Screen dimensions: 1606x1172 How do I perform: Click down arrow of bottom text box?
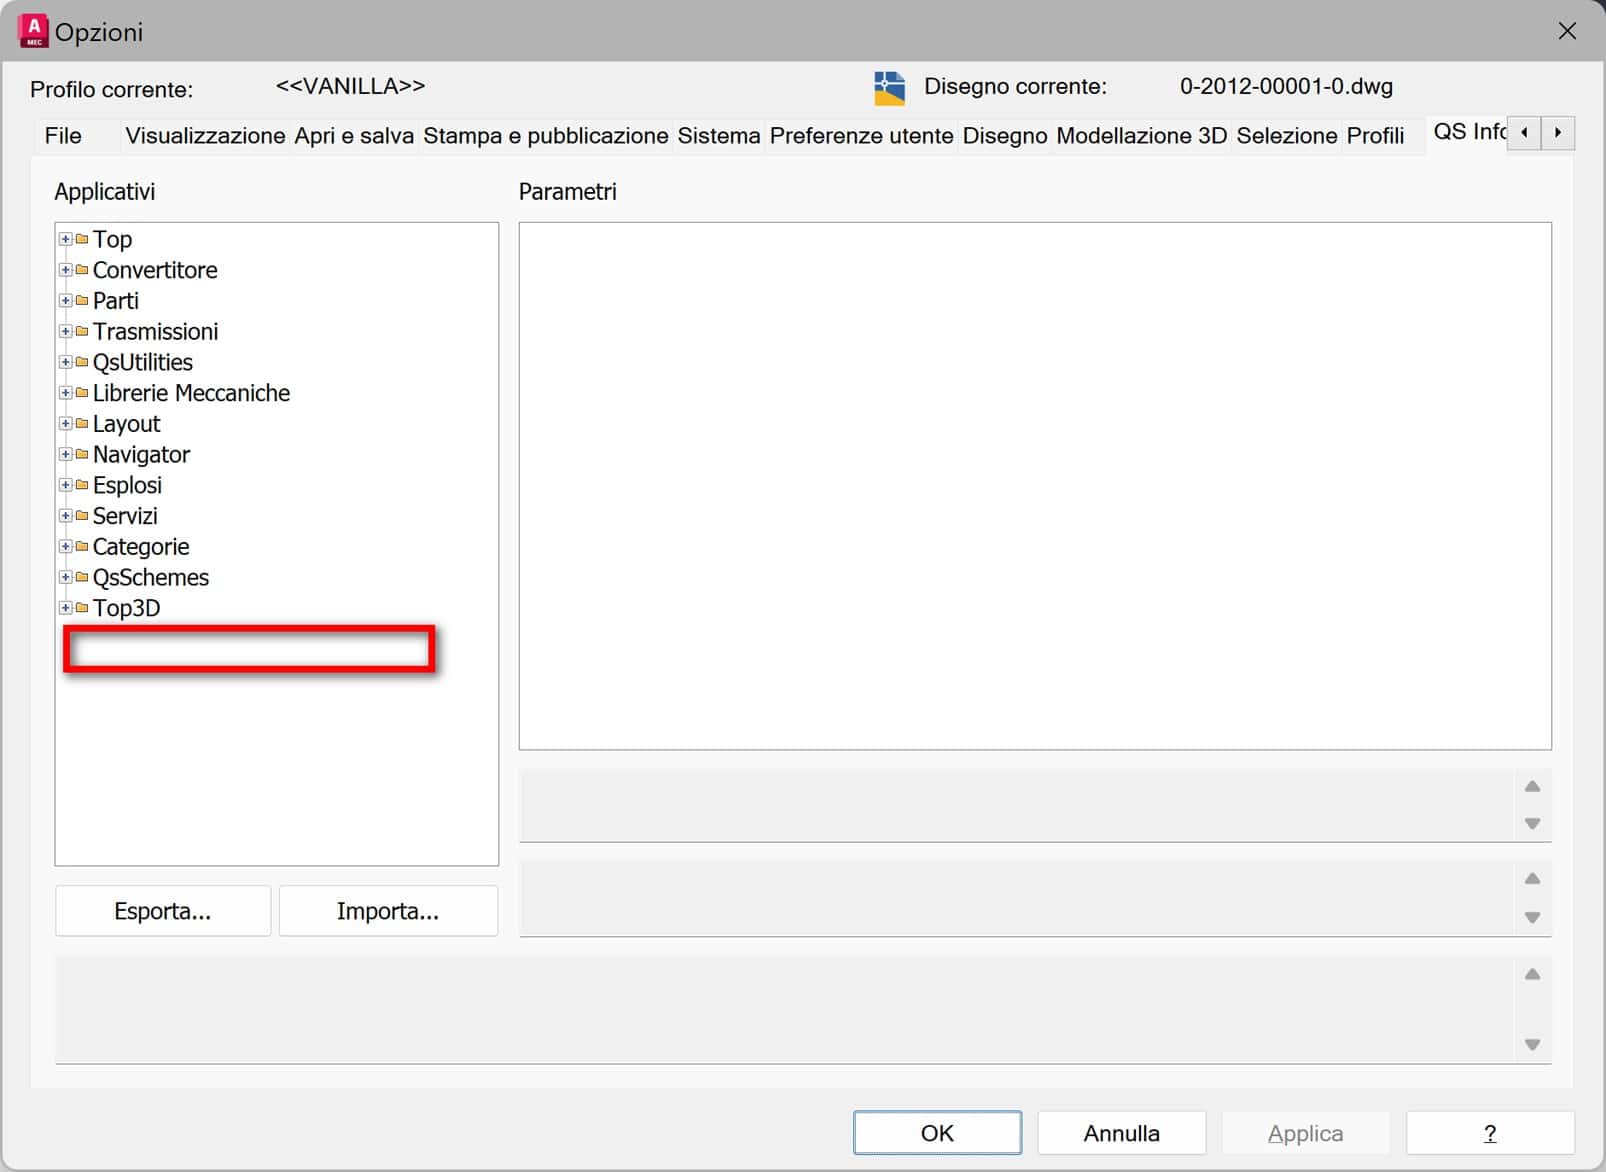coord(1532,1044)
